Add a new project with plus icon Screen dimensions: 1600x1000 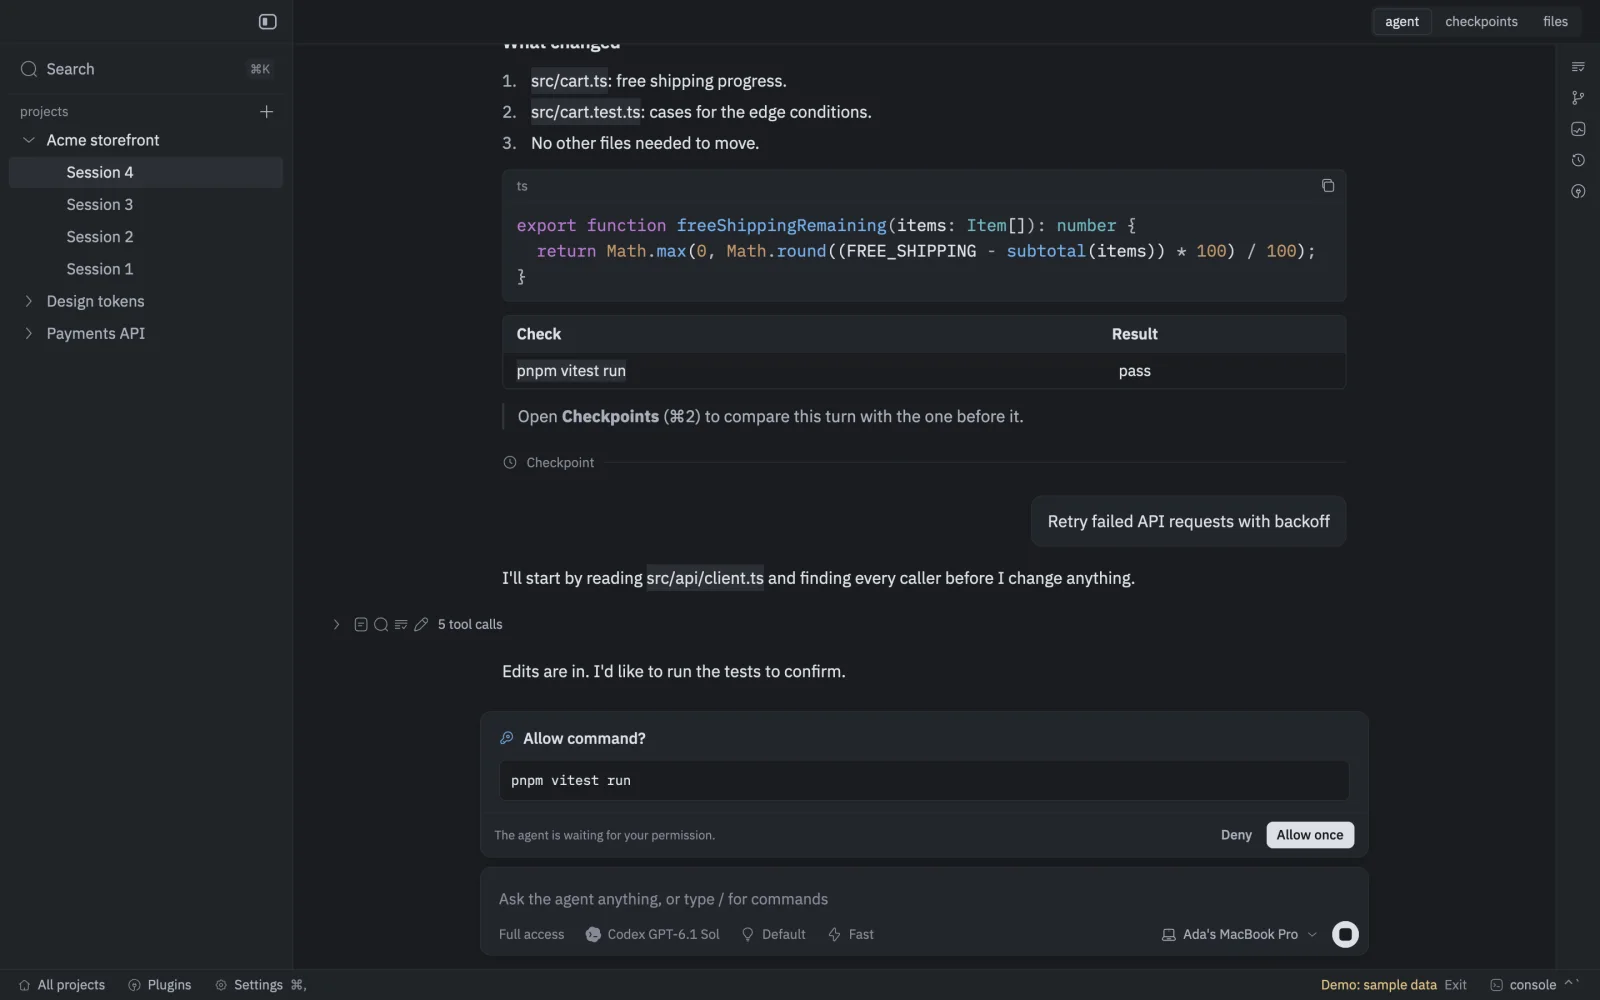(266, 112)
